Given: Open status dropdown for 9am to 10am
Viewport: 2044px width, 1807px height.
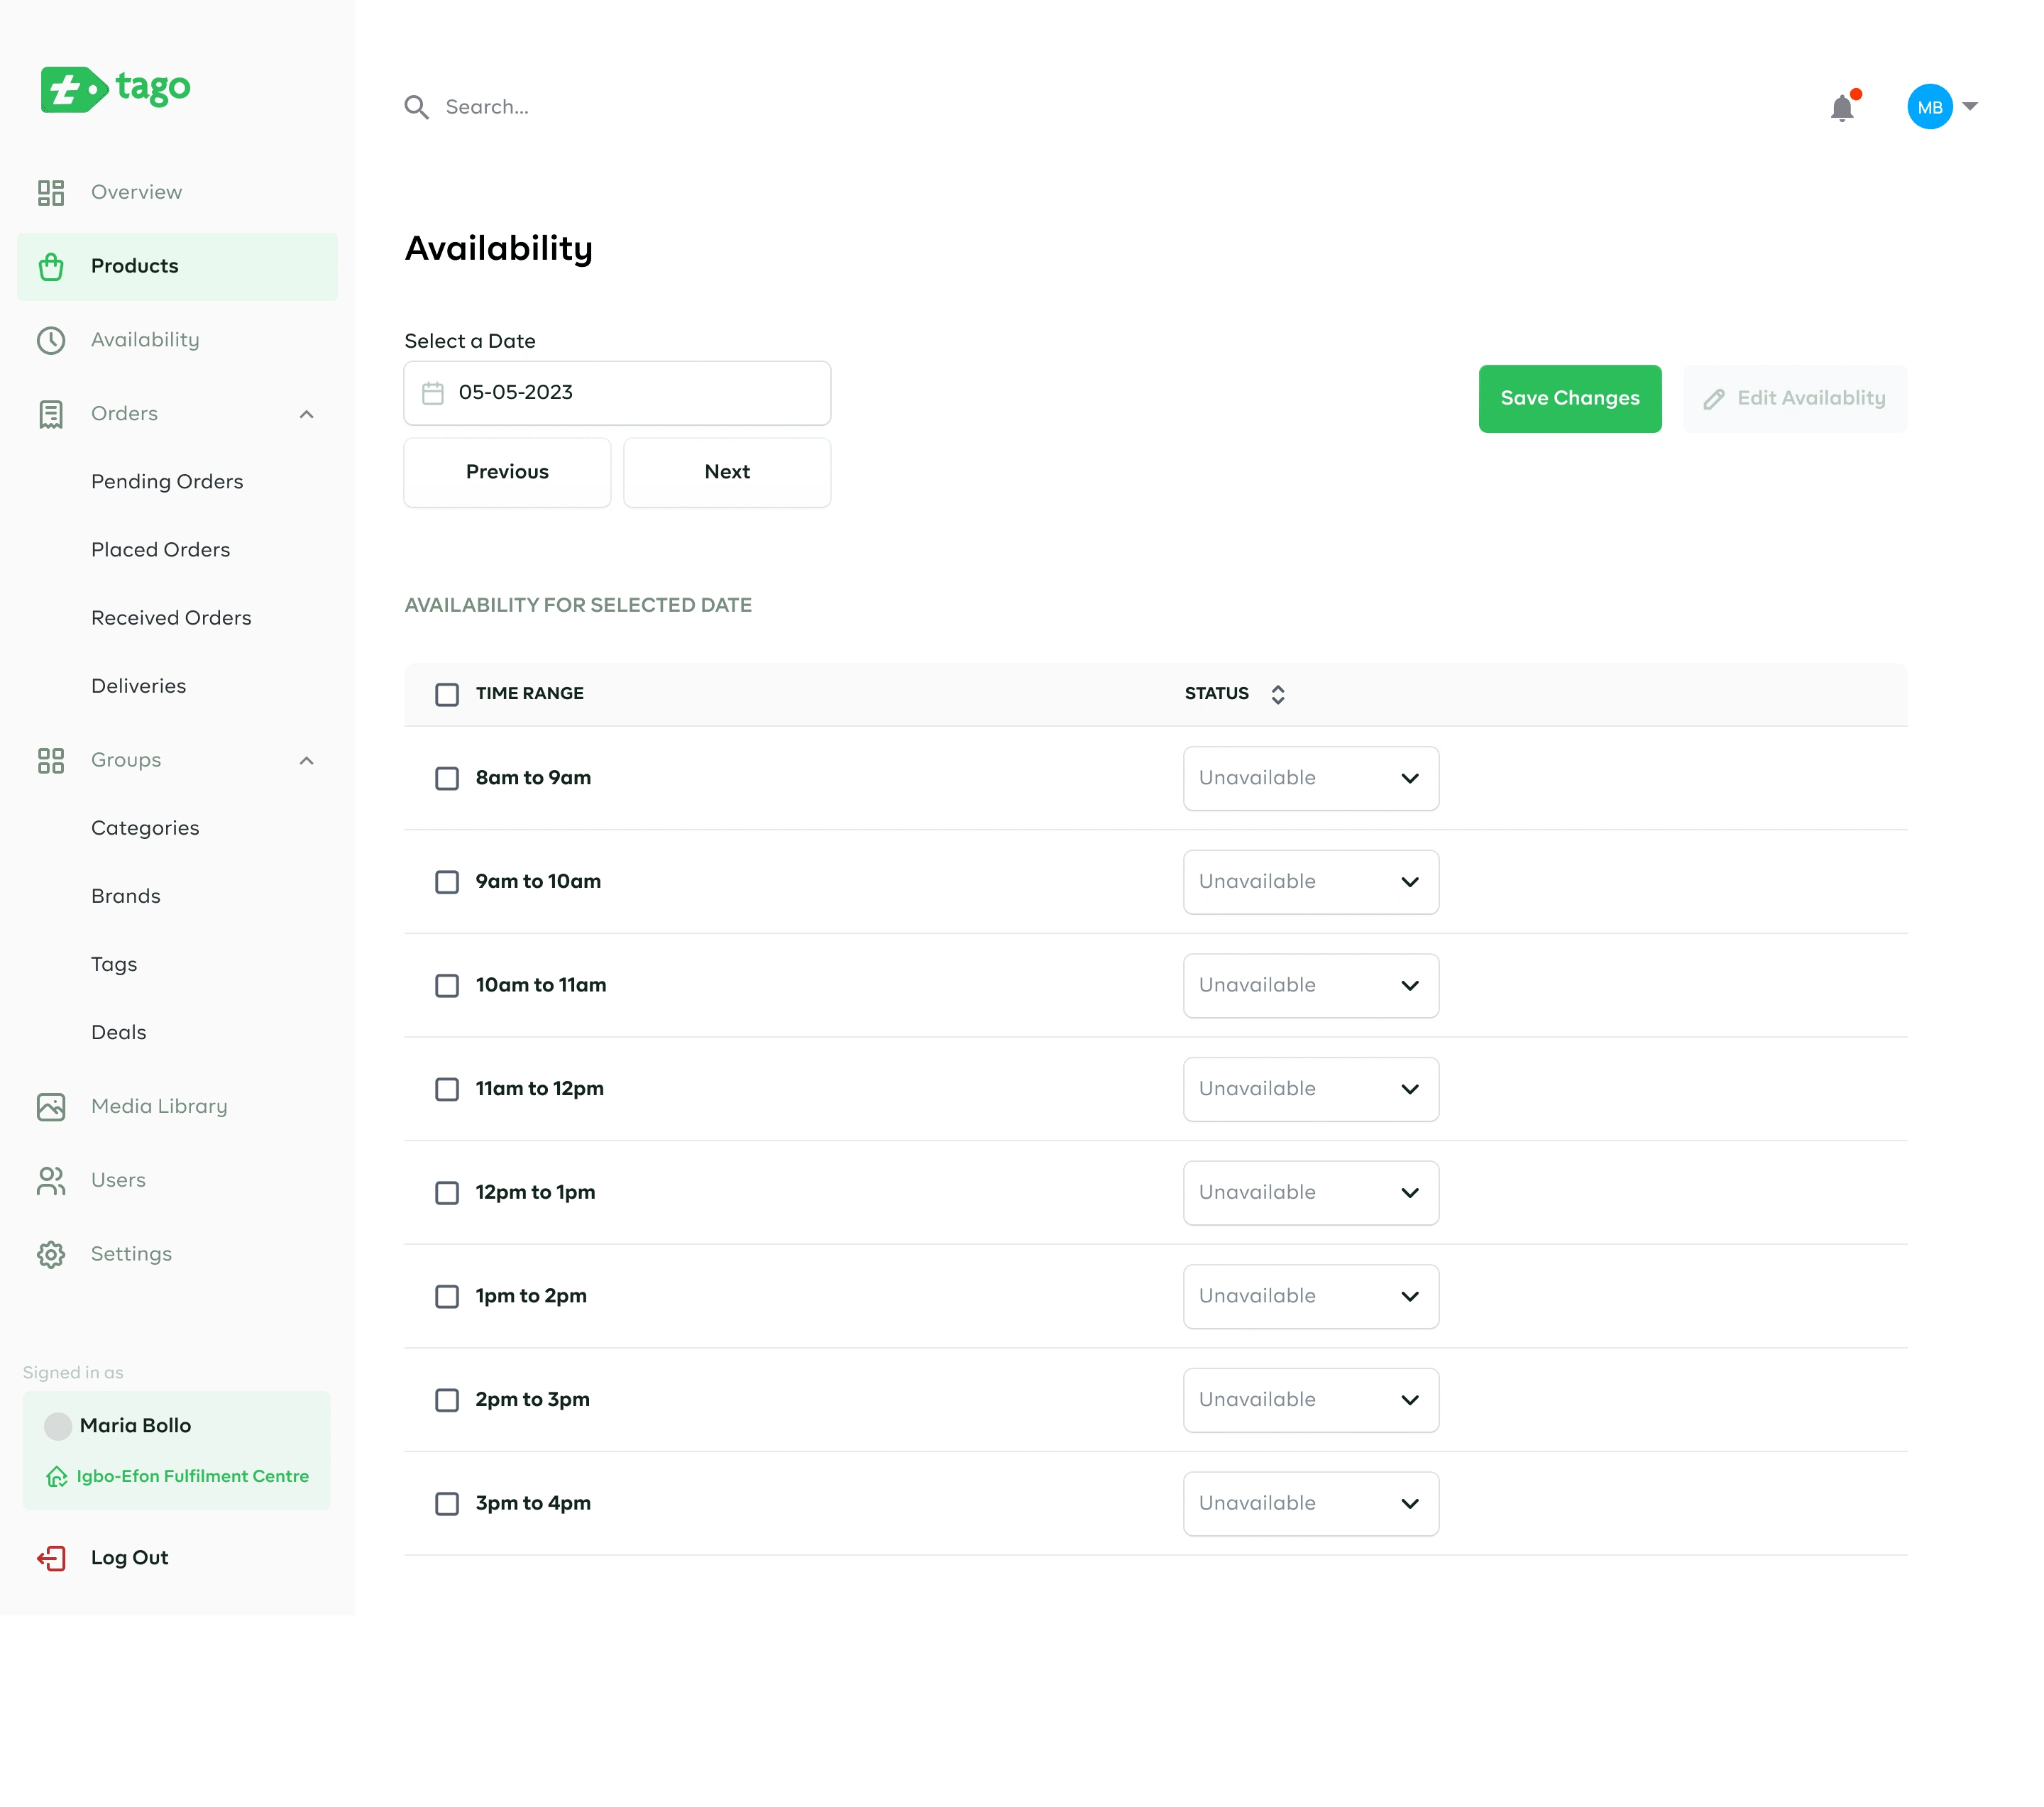Looking at the screenshot, I should pyautogui.click(x=1310, y=882).
